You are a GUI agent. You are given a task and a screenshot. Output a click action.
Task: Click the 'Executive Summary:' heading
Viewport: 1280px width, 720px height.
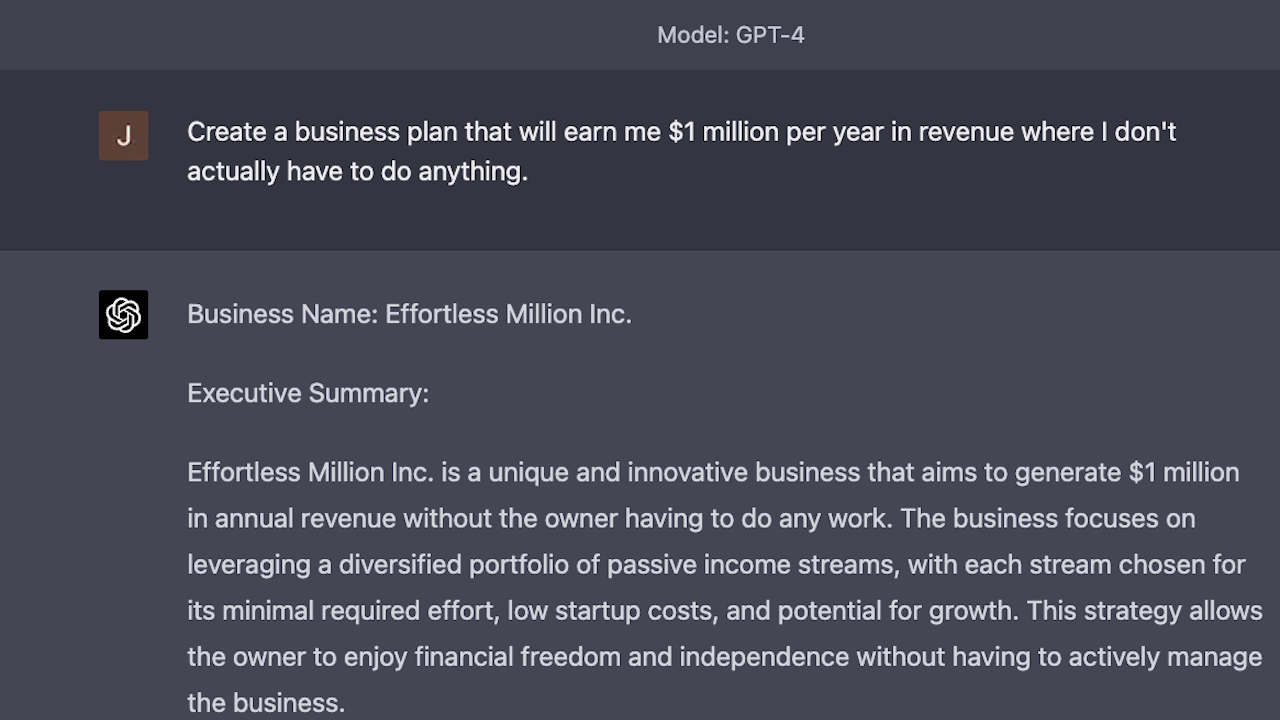pos(308,393)
